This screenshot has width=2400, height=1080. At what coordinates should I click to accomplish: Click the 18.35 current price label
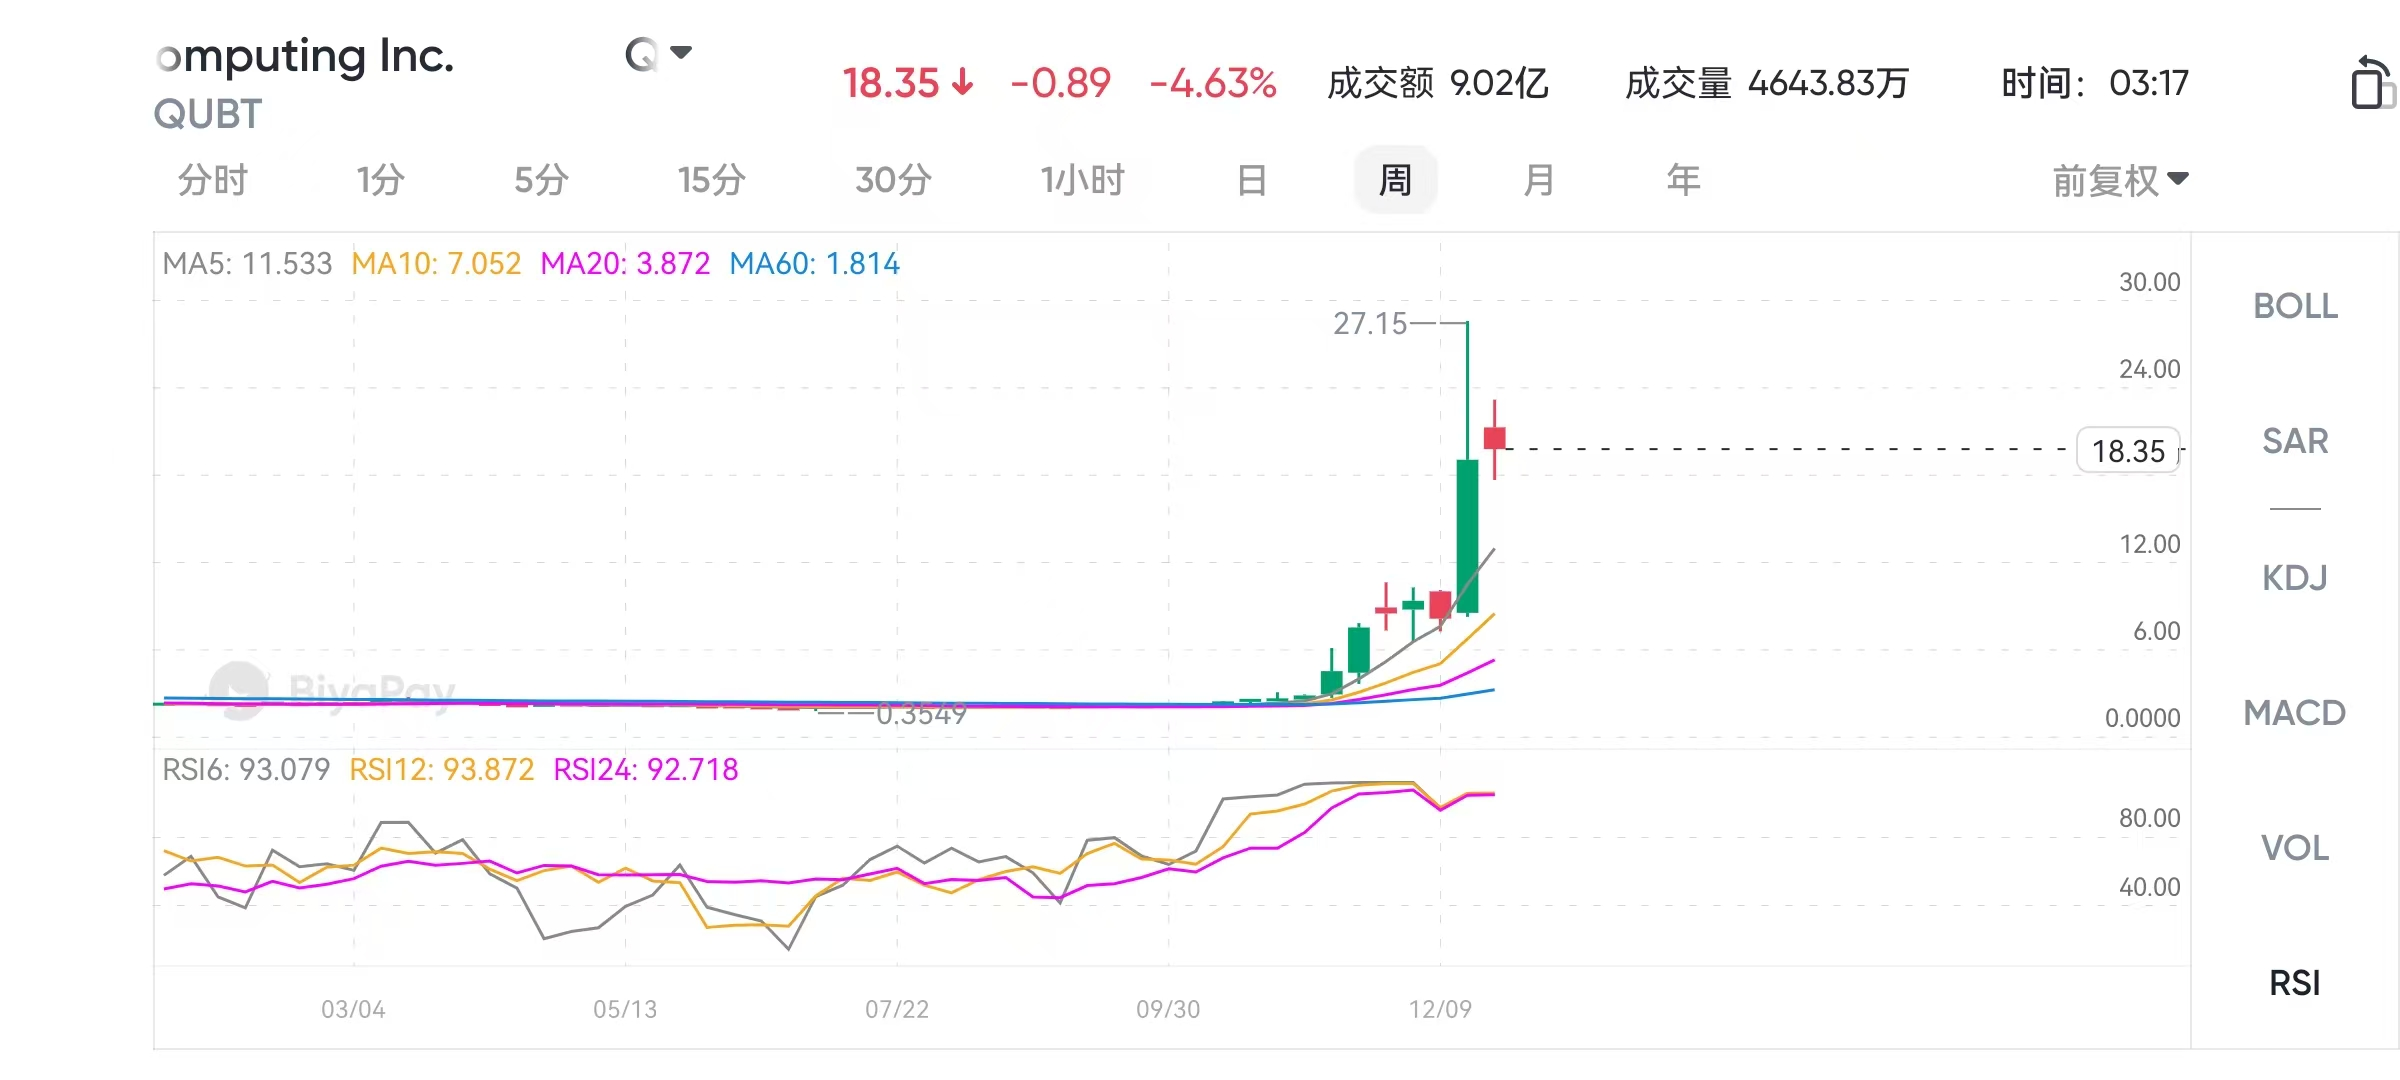(2128, 451)
